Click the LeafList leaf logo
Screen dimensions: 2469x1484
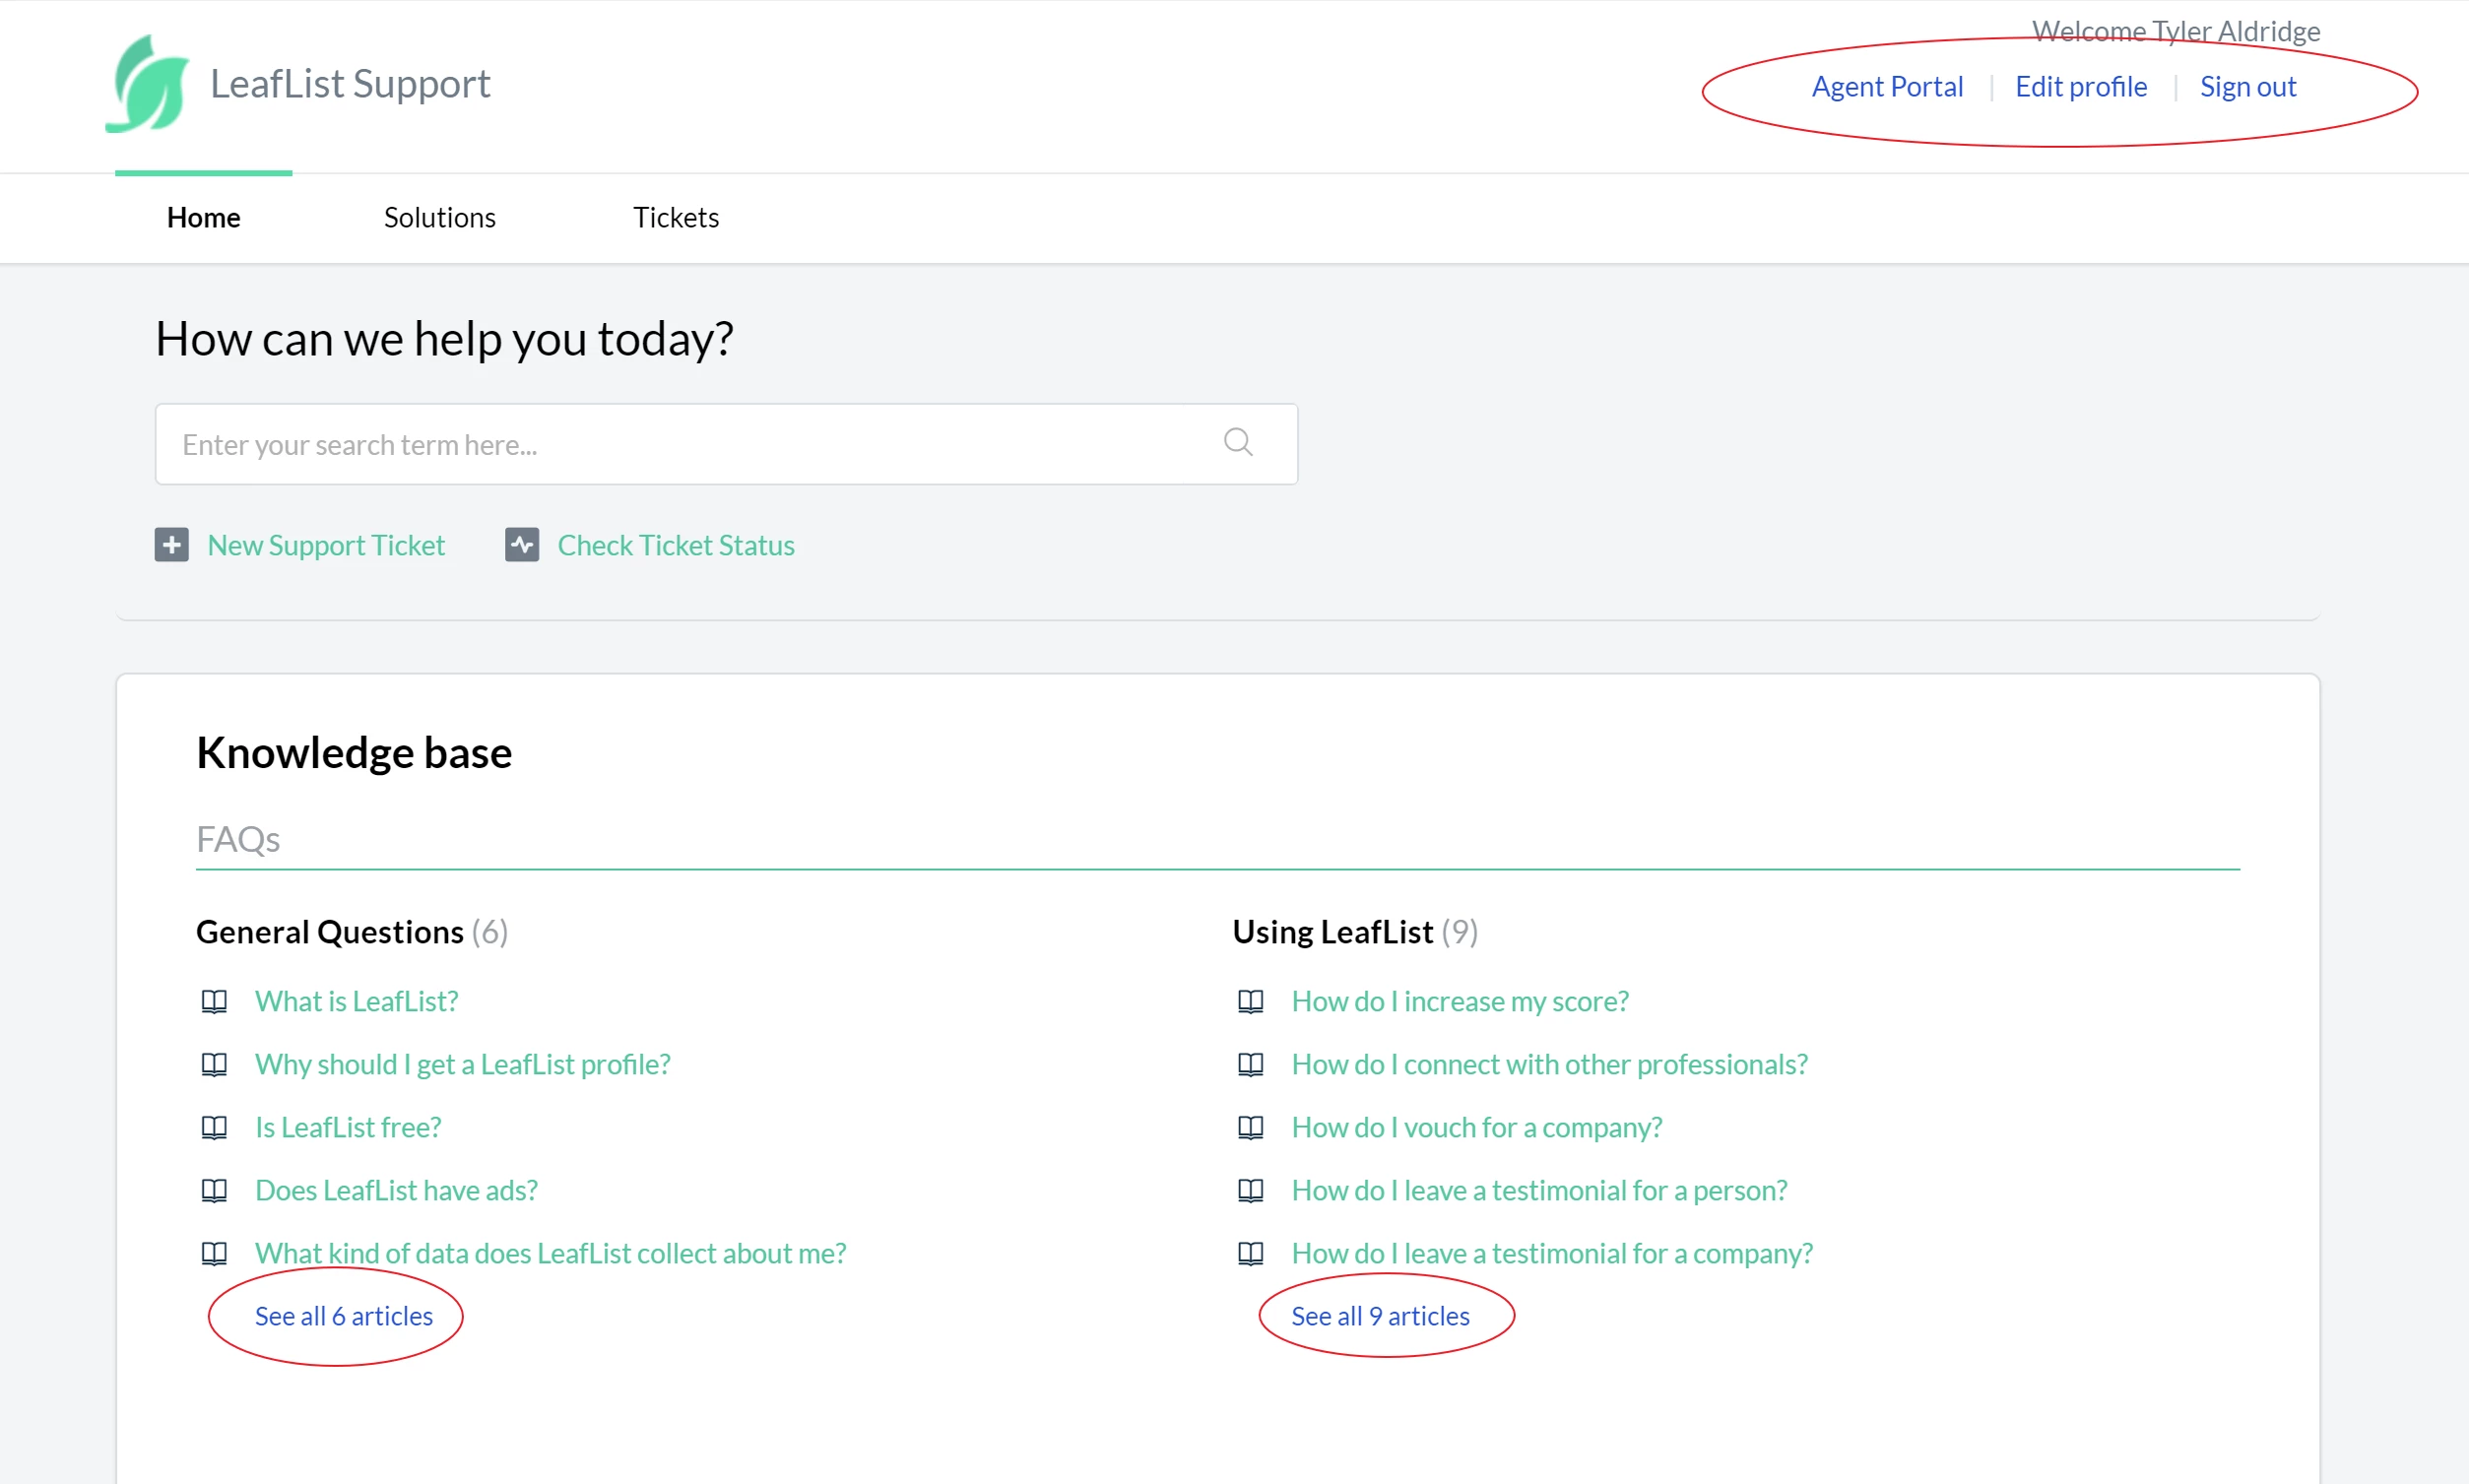click(x=147, y=84)
